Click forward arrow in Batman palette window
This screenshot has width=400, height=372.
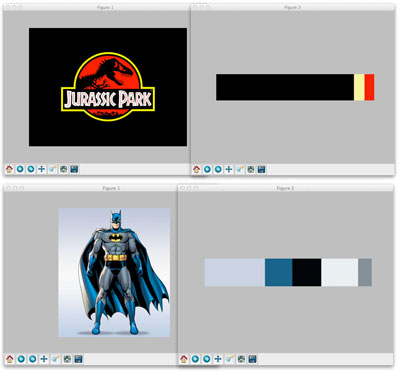[206, 359]
